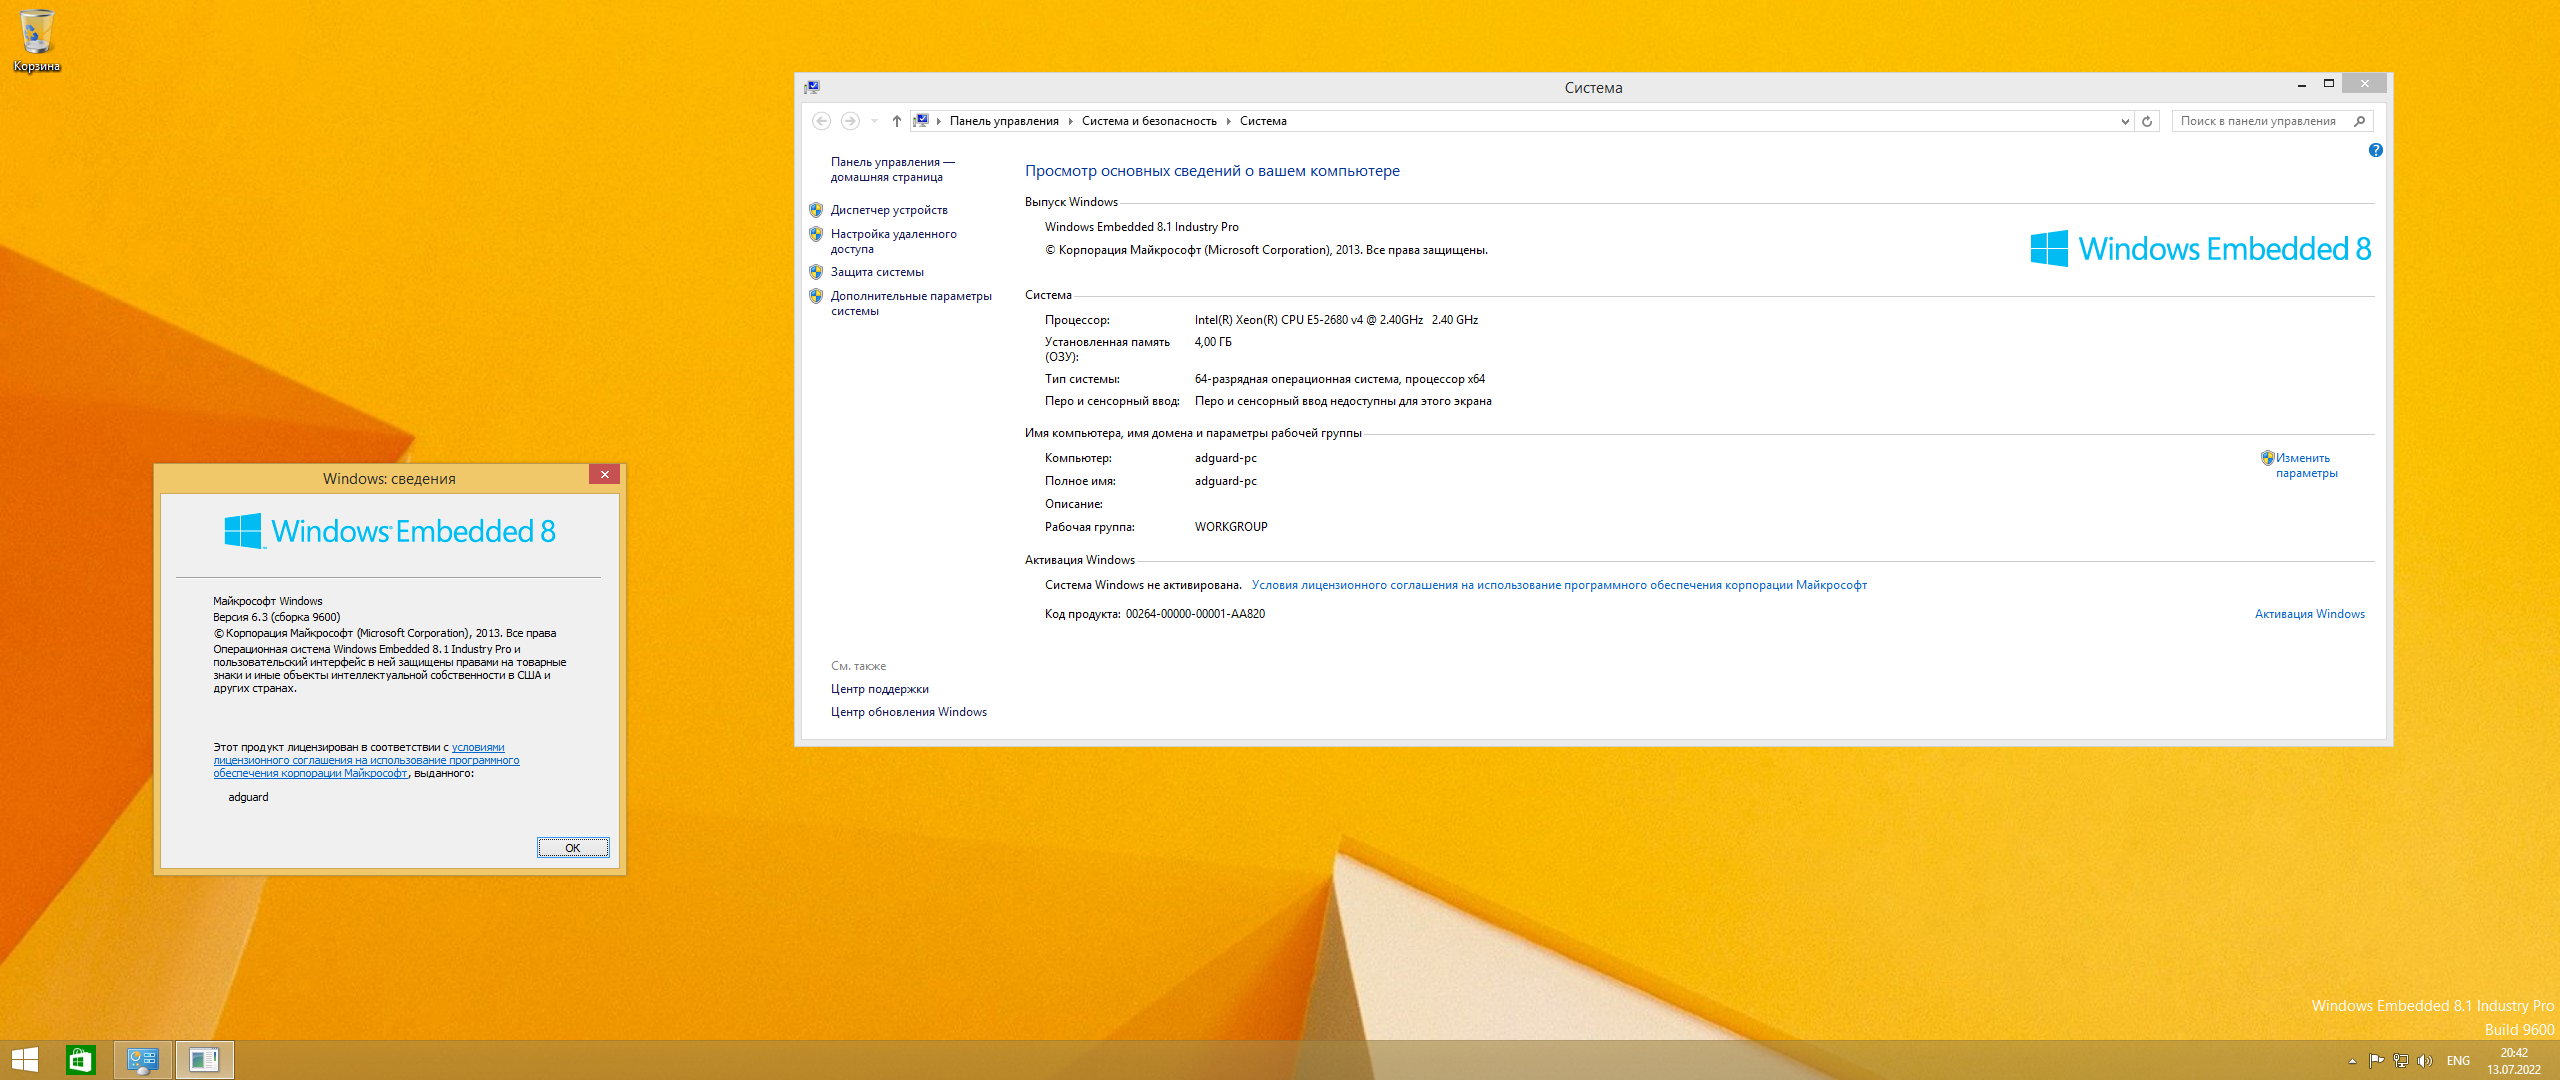
Task: Select the winver taskbar icon
Action: point(204,1060)
